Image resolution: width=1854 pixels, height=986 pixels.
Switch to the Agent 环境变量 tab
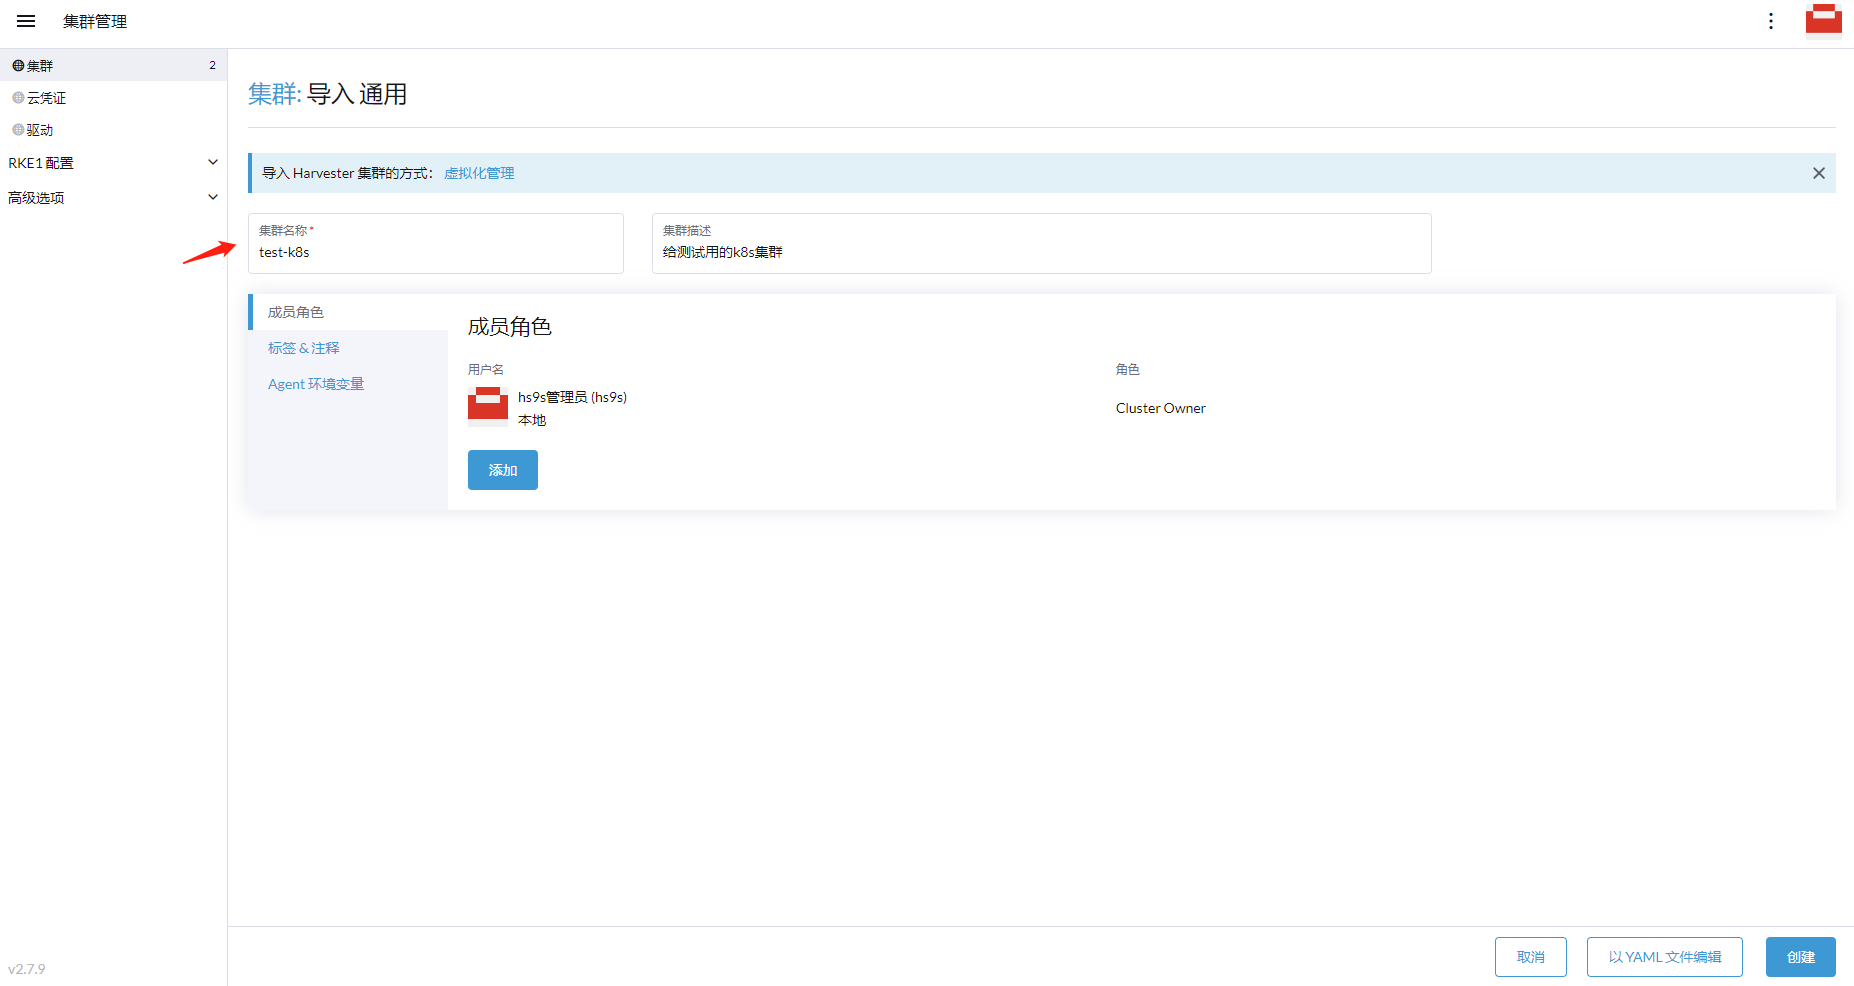pos(316,384)
